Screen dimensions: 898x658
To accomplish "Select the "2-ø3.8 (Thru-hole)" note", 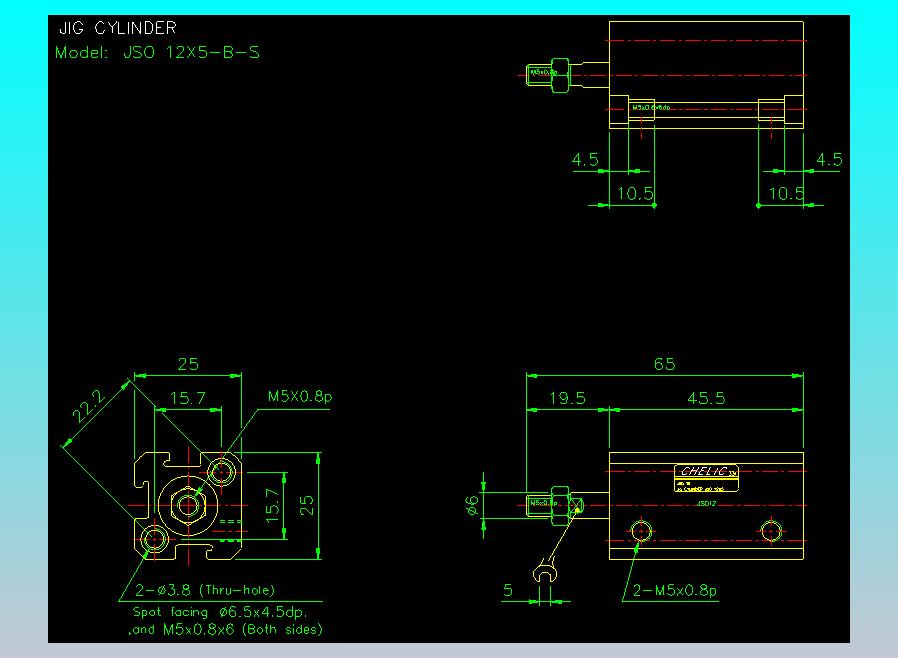I will (x=205, y=590).
